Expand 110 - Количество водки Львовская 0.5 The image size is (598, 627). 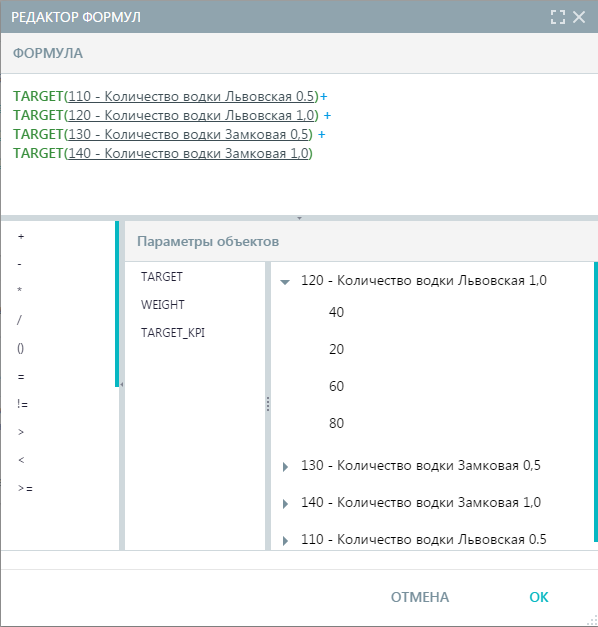coord(285,541)
